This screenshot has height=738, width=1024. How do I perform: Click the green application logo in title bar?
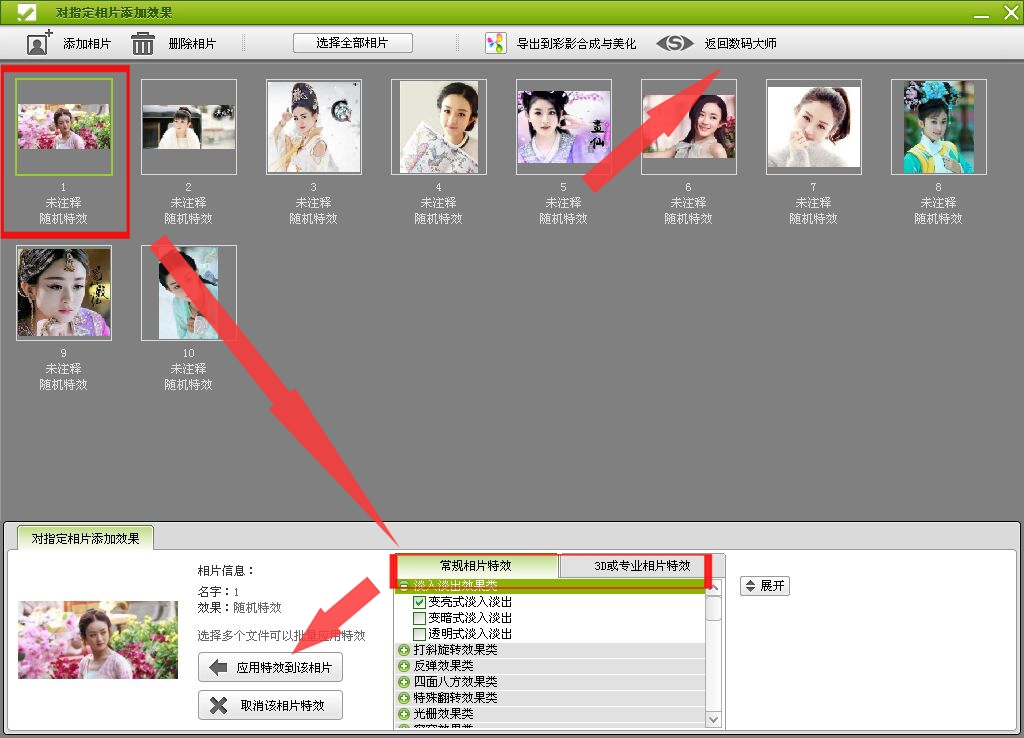[x=26, y=12]
